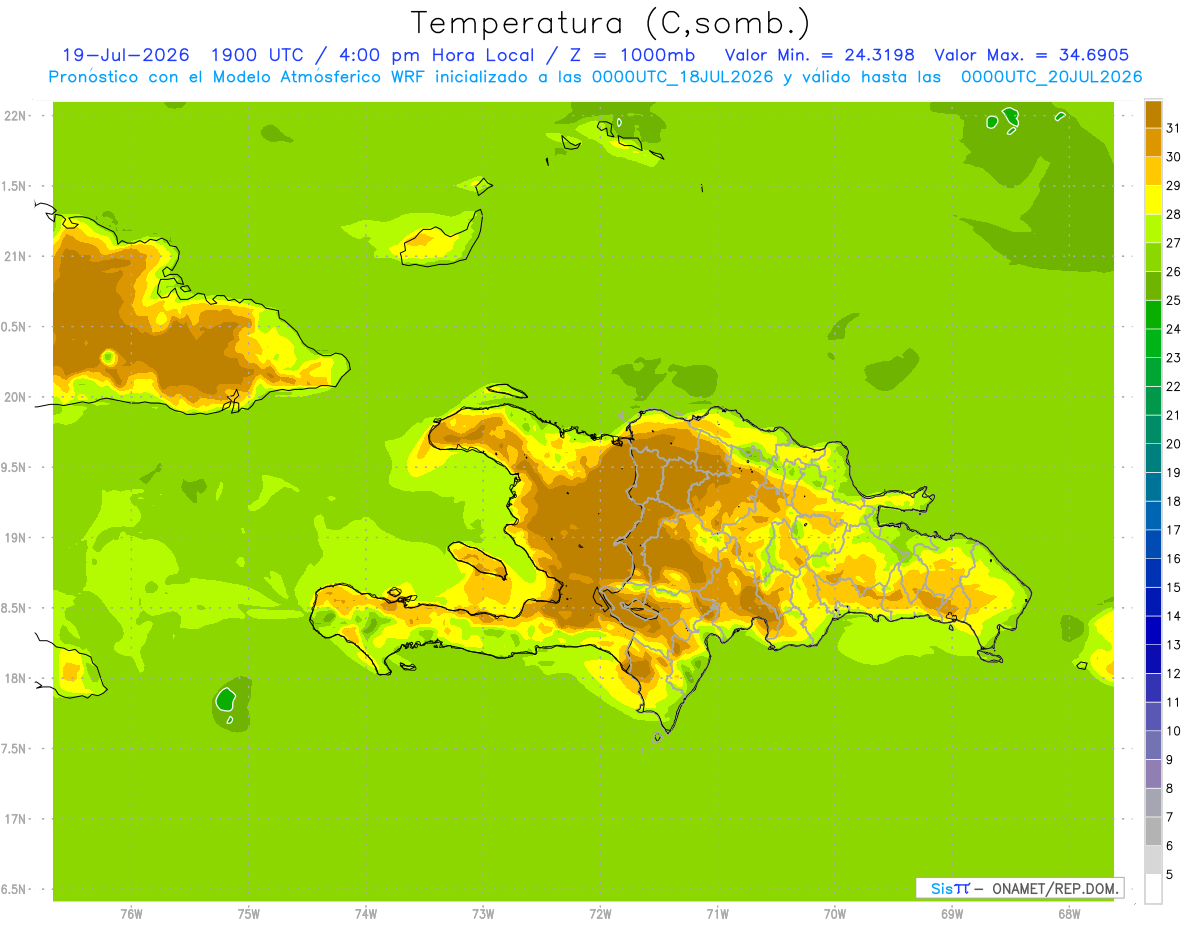This screenshot has height=927, width=1200.
Task: Click the "1900 UTC" time text
Action: coord(258,55)
